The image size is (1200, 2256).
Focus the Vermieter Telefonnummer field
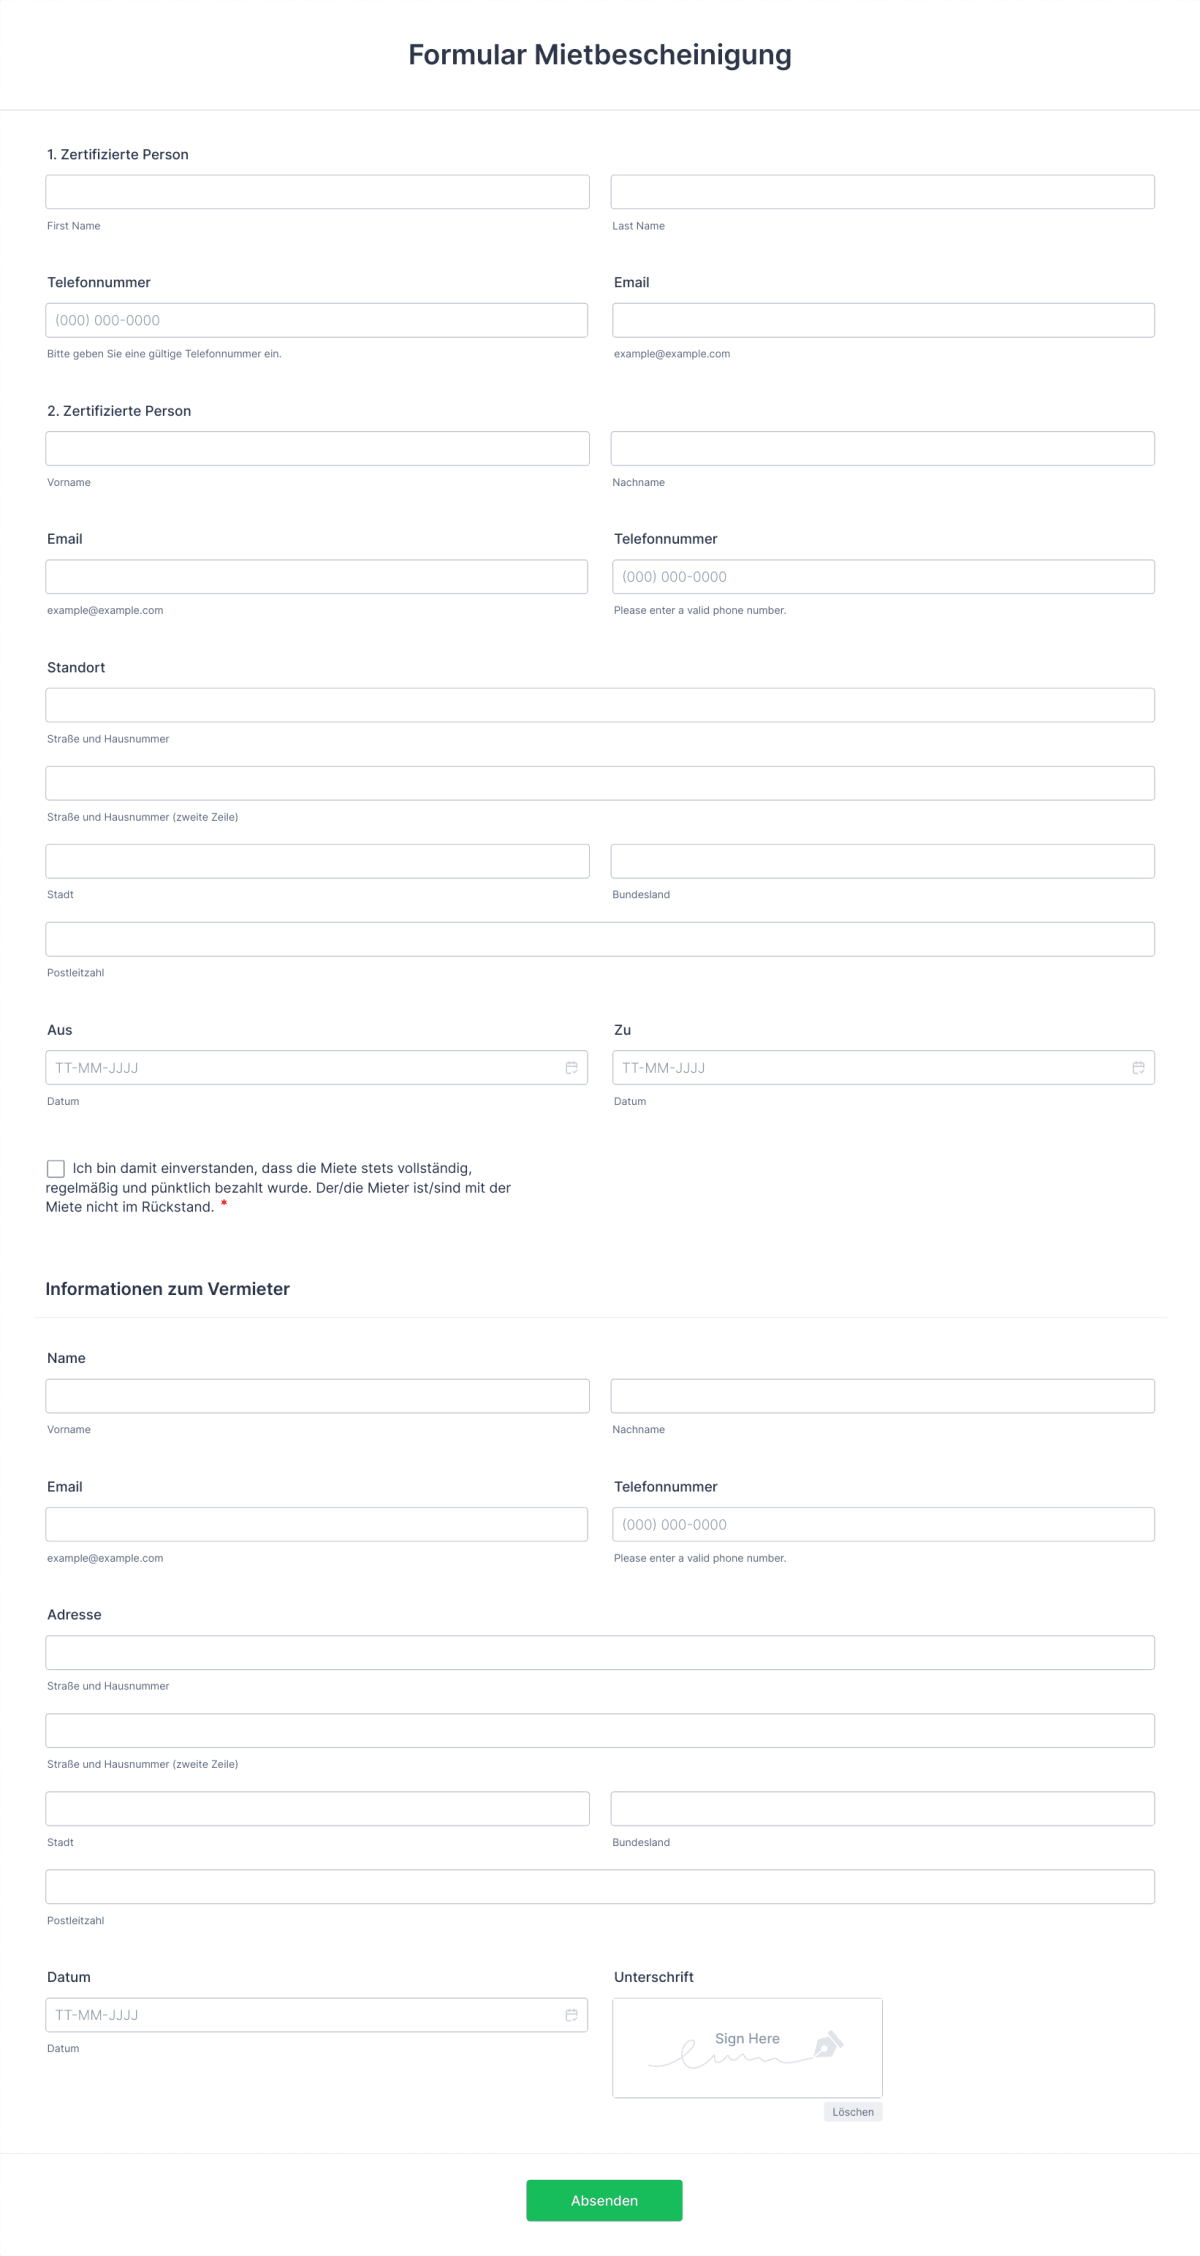pyautogui.click(x=883, y=1524)
